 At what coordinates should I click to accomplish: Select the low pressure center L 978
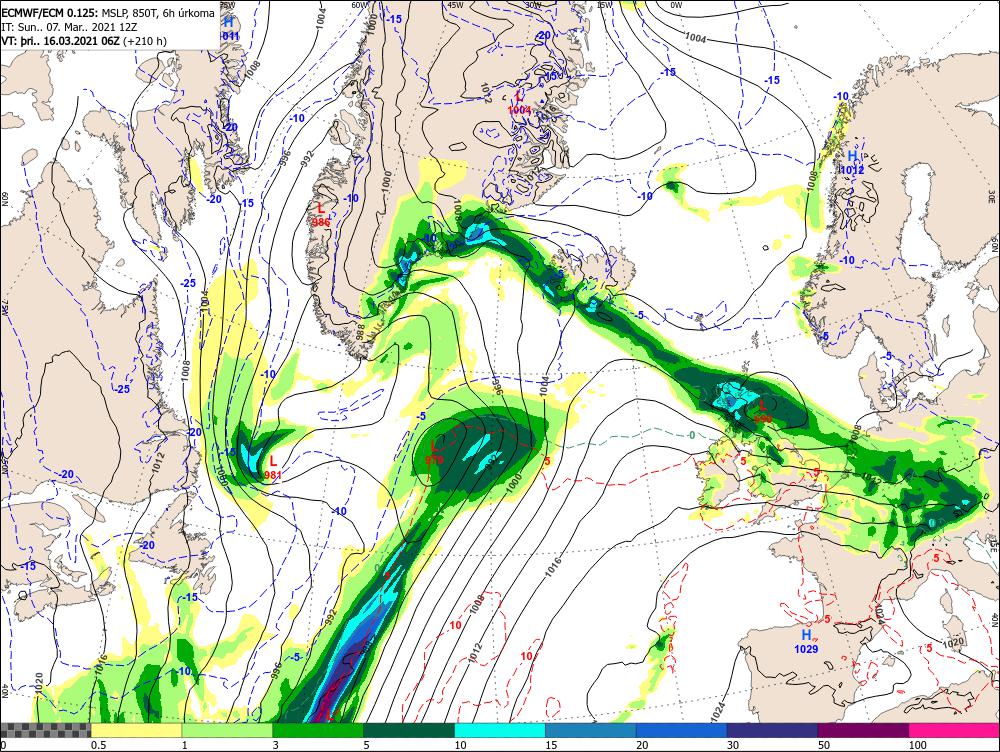tap(434, 452)
